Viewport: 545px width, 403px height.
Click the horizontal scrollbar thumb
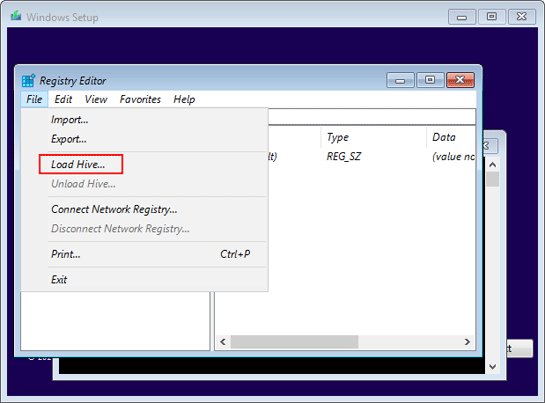pos(294,342)
